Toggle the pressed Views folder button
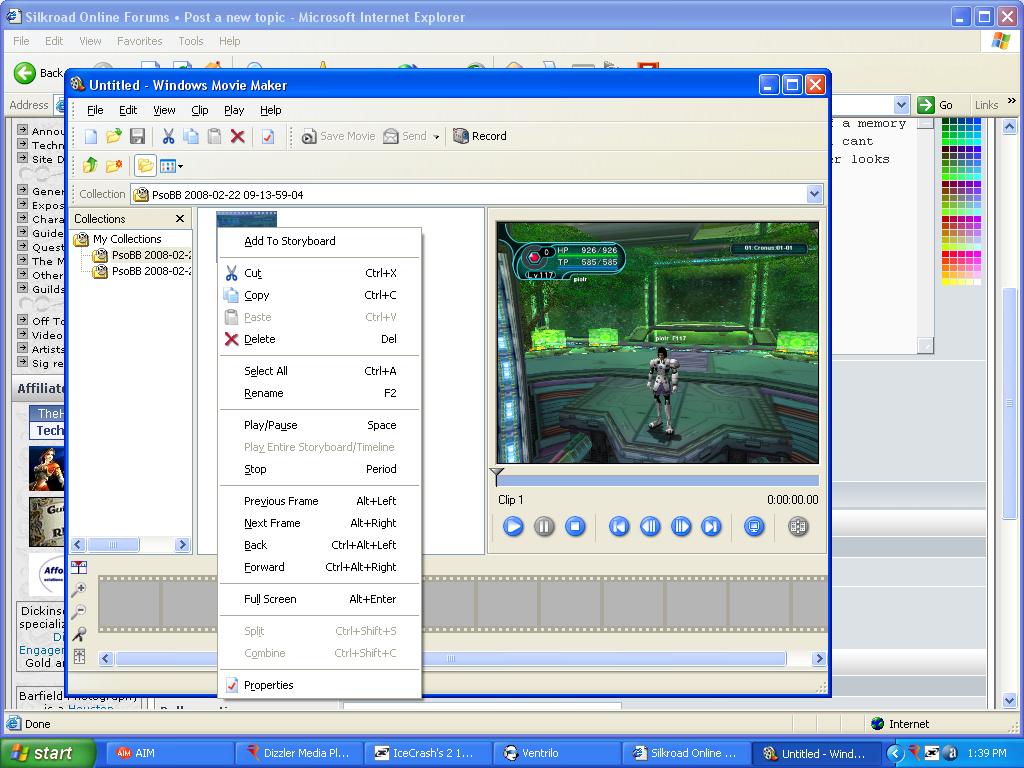The image size is (1024, 768). 145,165
